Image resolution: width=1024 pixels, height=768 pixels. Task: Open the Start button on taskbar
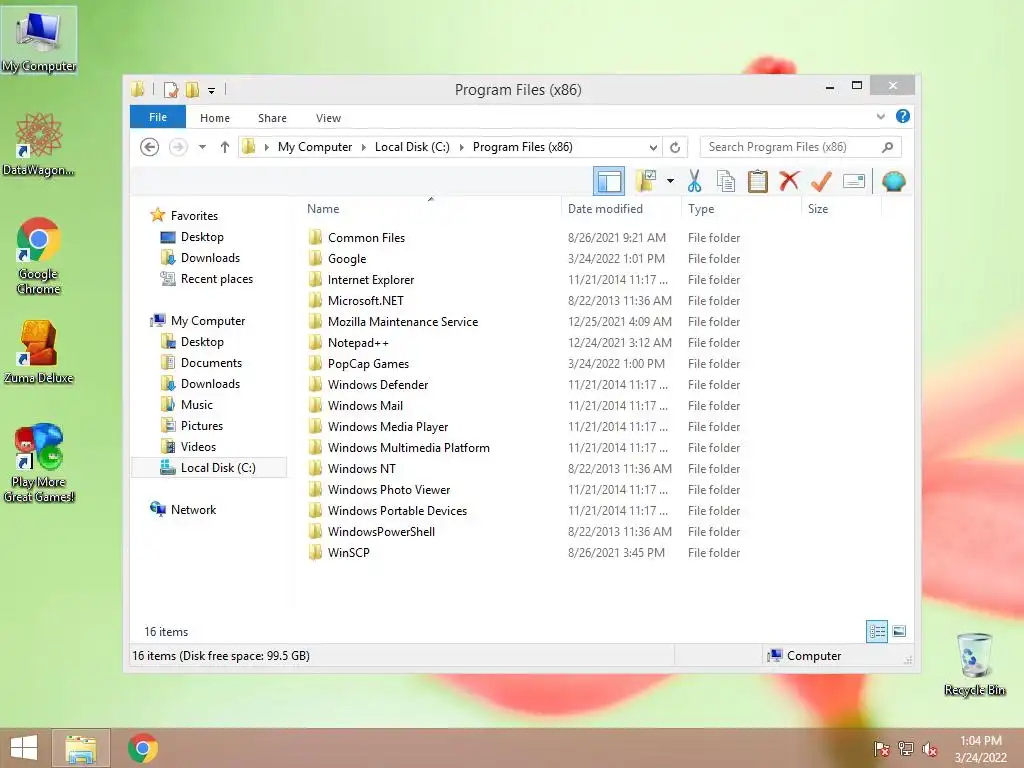pos(24,748)
